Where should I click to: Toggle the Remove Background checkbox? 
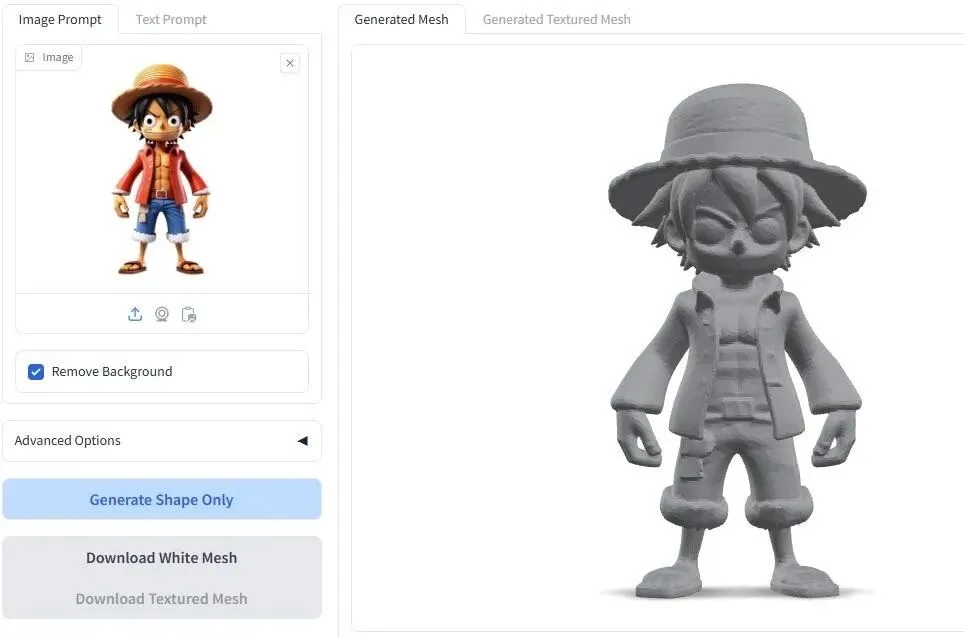click(x=36, y=372)
